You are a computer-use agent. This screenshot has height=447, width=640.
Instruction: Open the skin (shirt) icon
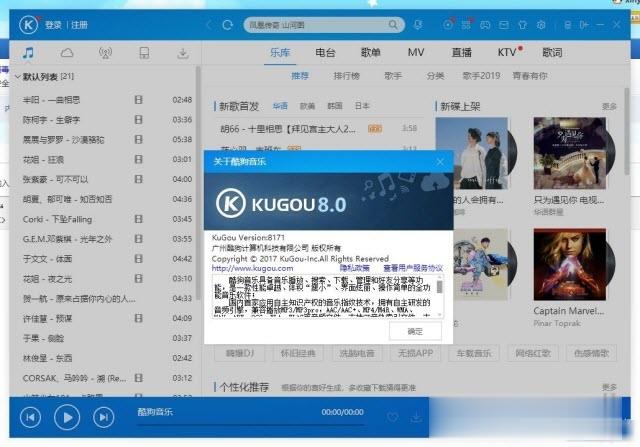522,25
